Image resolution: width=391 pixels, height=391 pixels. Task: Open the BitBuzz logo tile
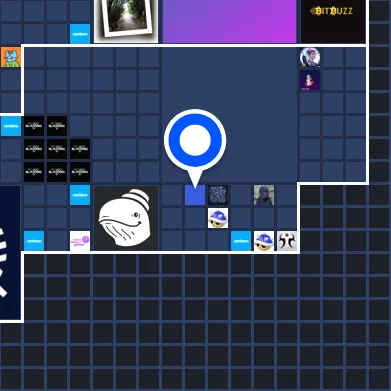pos(333,21)
